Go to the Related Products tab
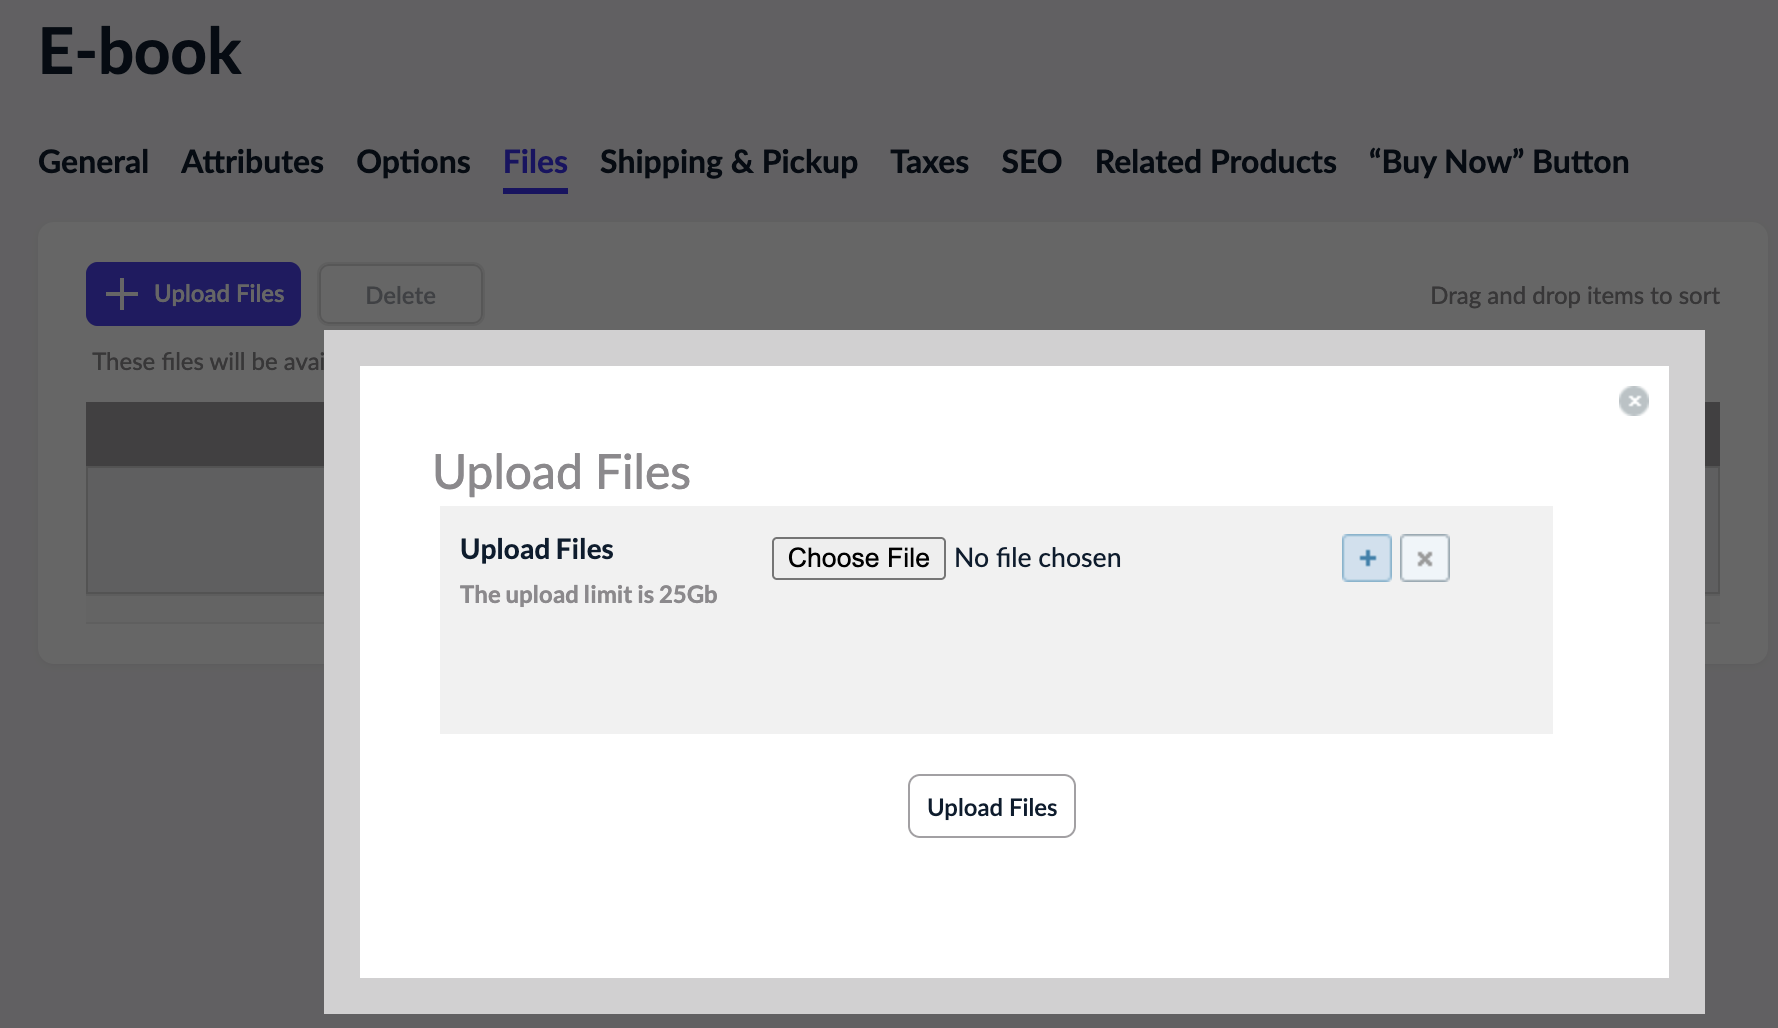The image size is (1778, 1028). click(x=1215, y=162)
